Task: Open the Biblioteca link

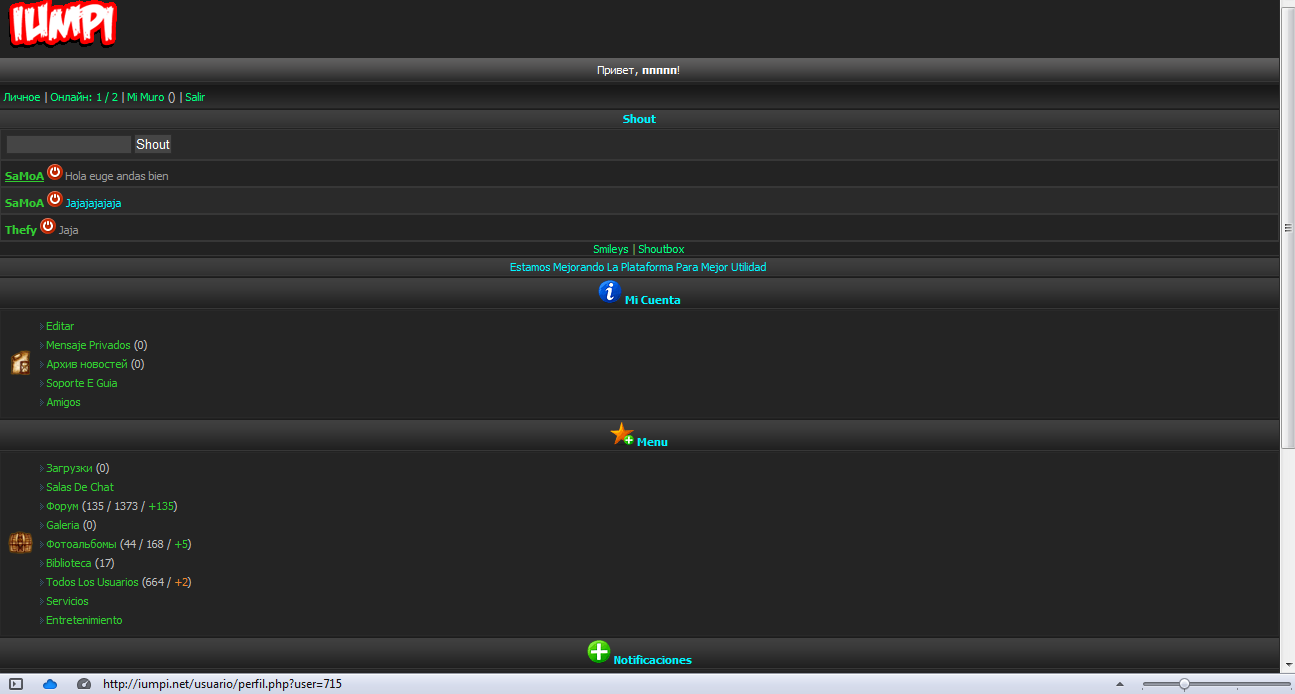Action: click(69, 563)
